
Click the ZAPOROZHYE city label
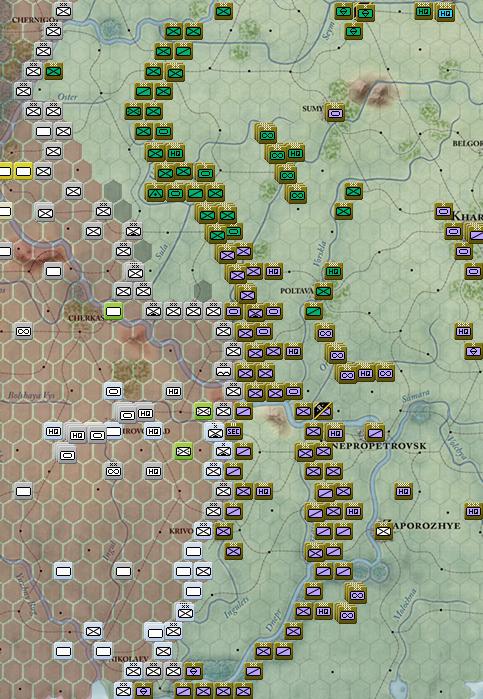(x=423, y=526)
